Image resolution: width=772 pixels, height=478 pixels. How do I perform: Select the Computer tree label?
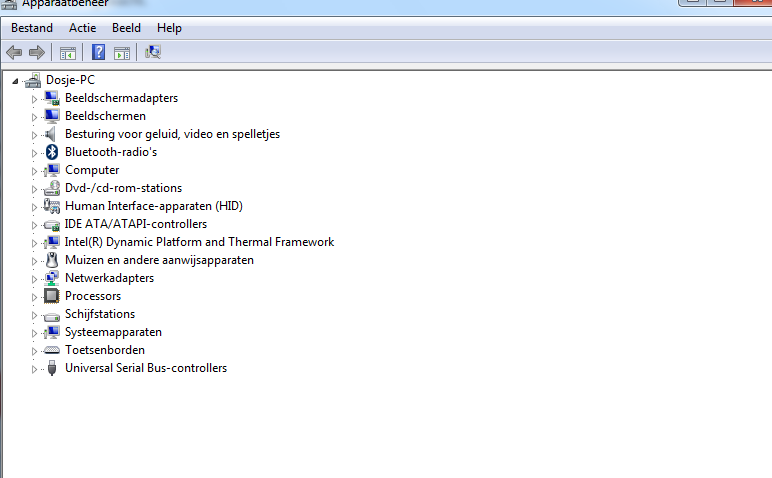[x=92, y=170]
